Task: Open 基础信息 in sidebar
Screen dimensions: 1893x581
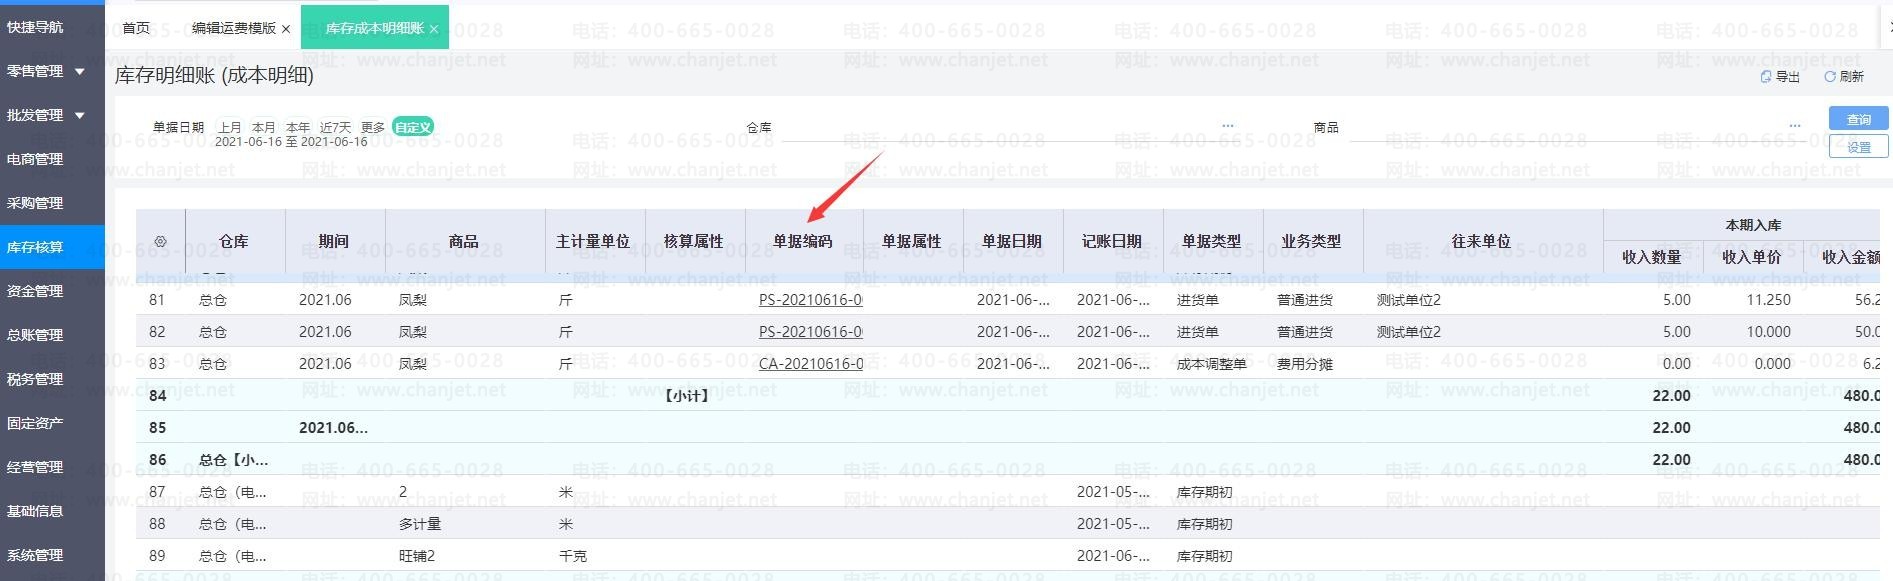Action: coord(35,511)
